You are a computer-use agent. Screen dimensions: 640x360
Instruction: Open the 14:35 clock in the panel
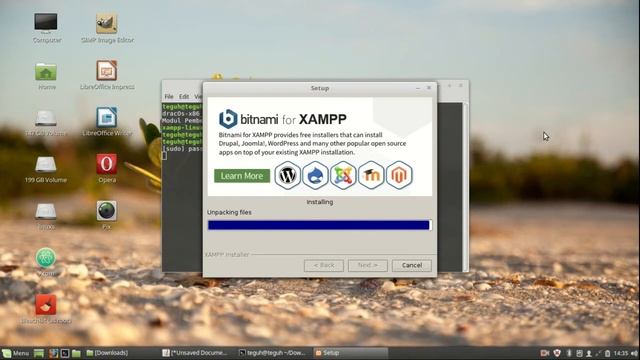point(621,353)
